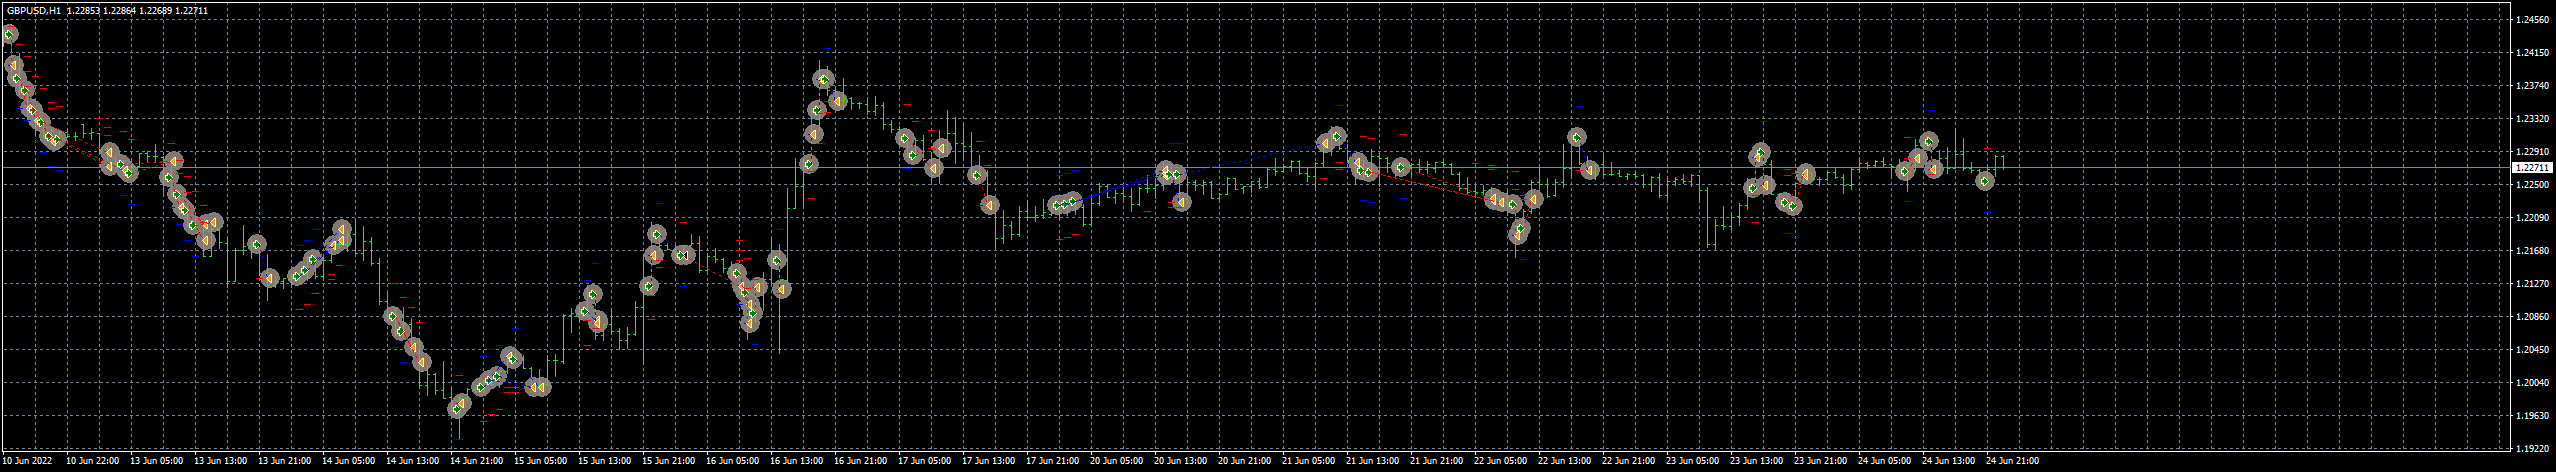Click the 24 Jun 21:00 time label
The height and width of the screenshot is (472, 2556).
click(x=2012, y=462)
